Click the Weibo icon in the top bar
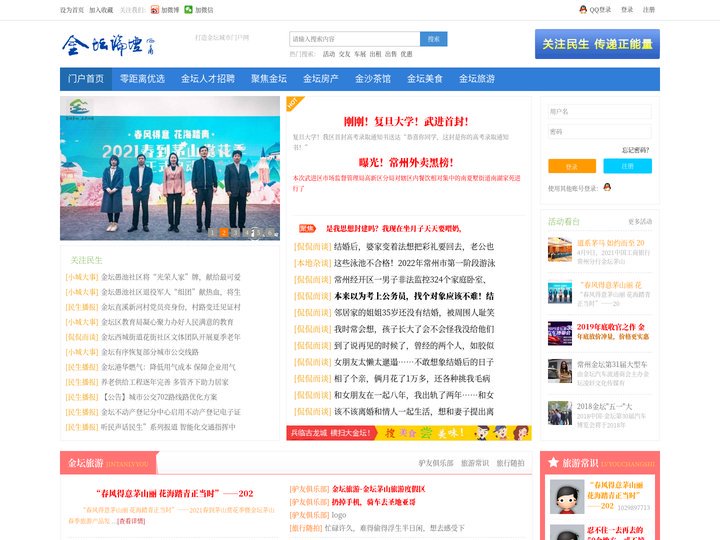Viewport: 720px width, 540px height. (155, 10)
